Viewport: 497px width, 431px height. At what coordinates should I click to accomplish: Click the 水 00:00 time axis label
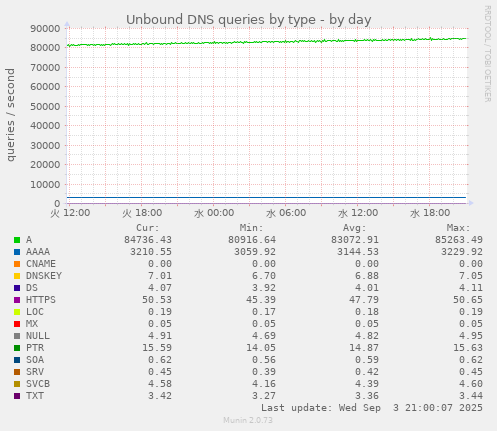(214, 213)
